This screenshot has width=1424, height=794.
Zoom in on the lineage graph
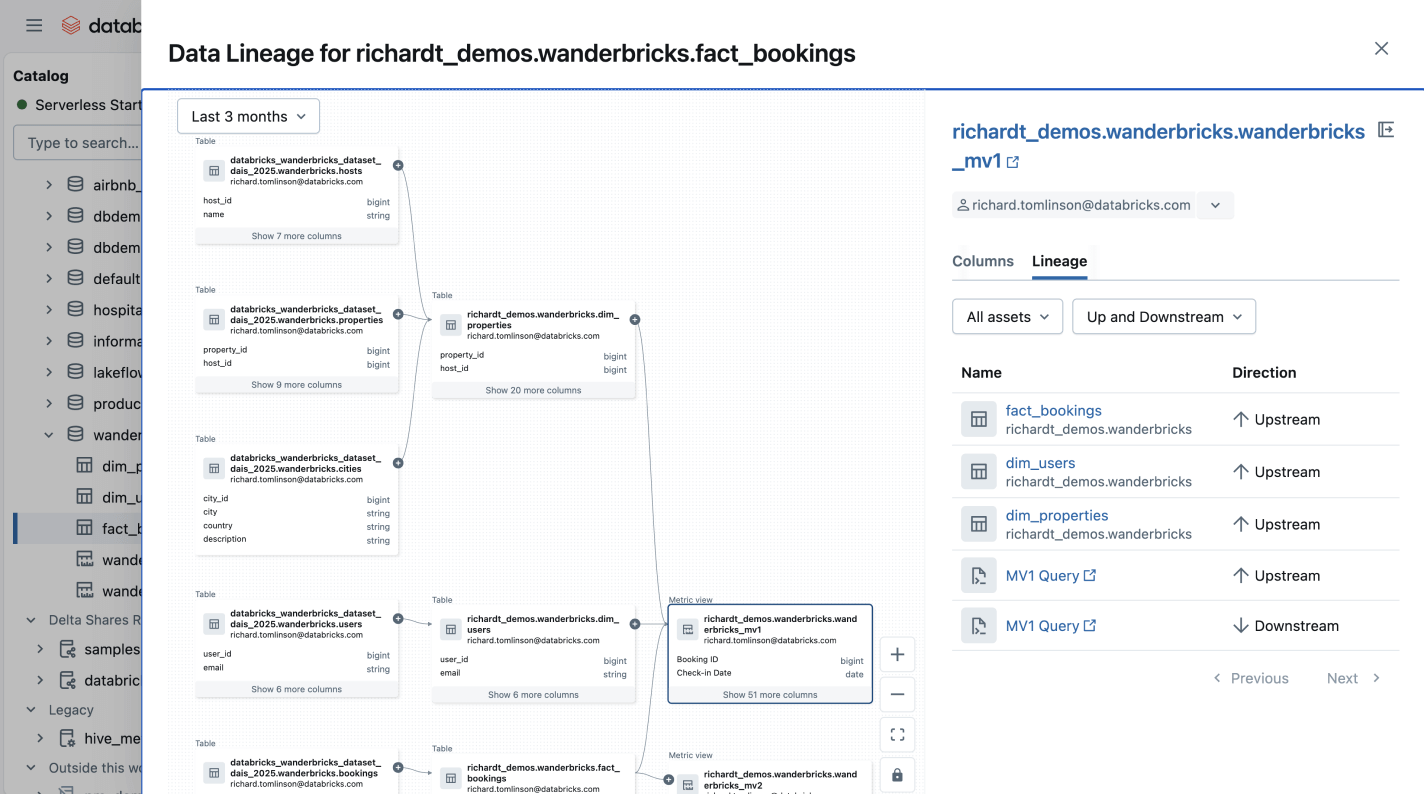(897, 655)
